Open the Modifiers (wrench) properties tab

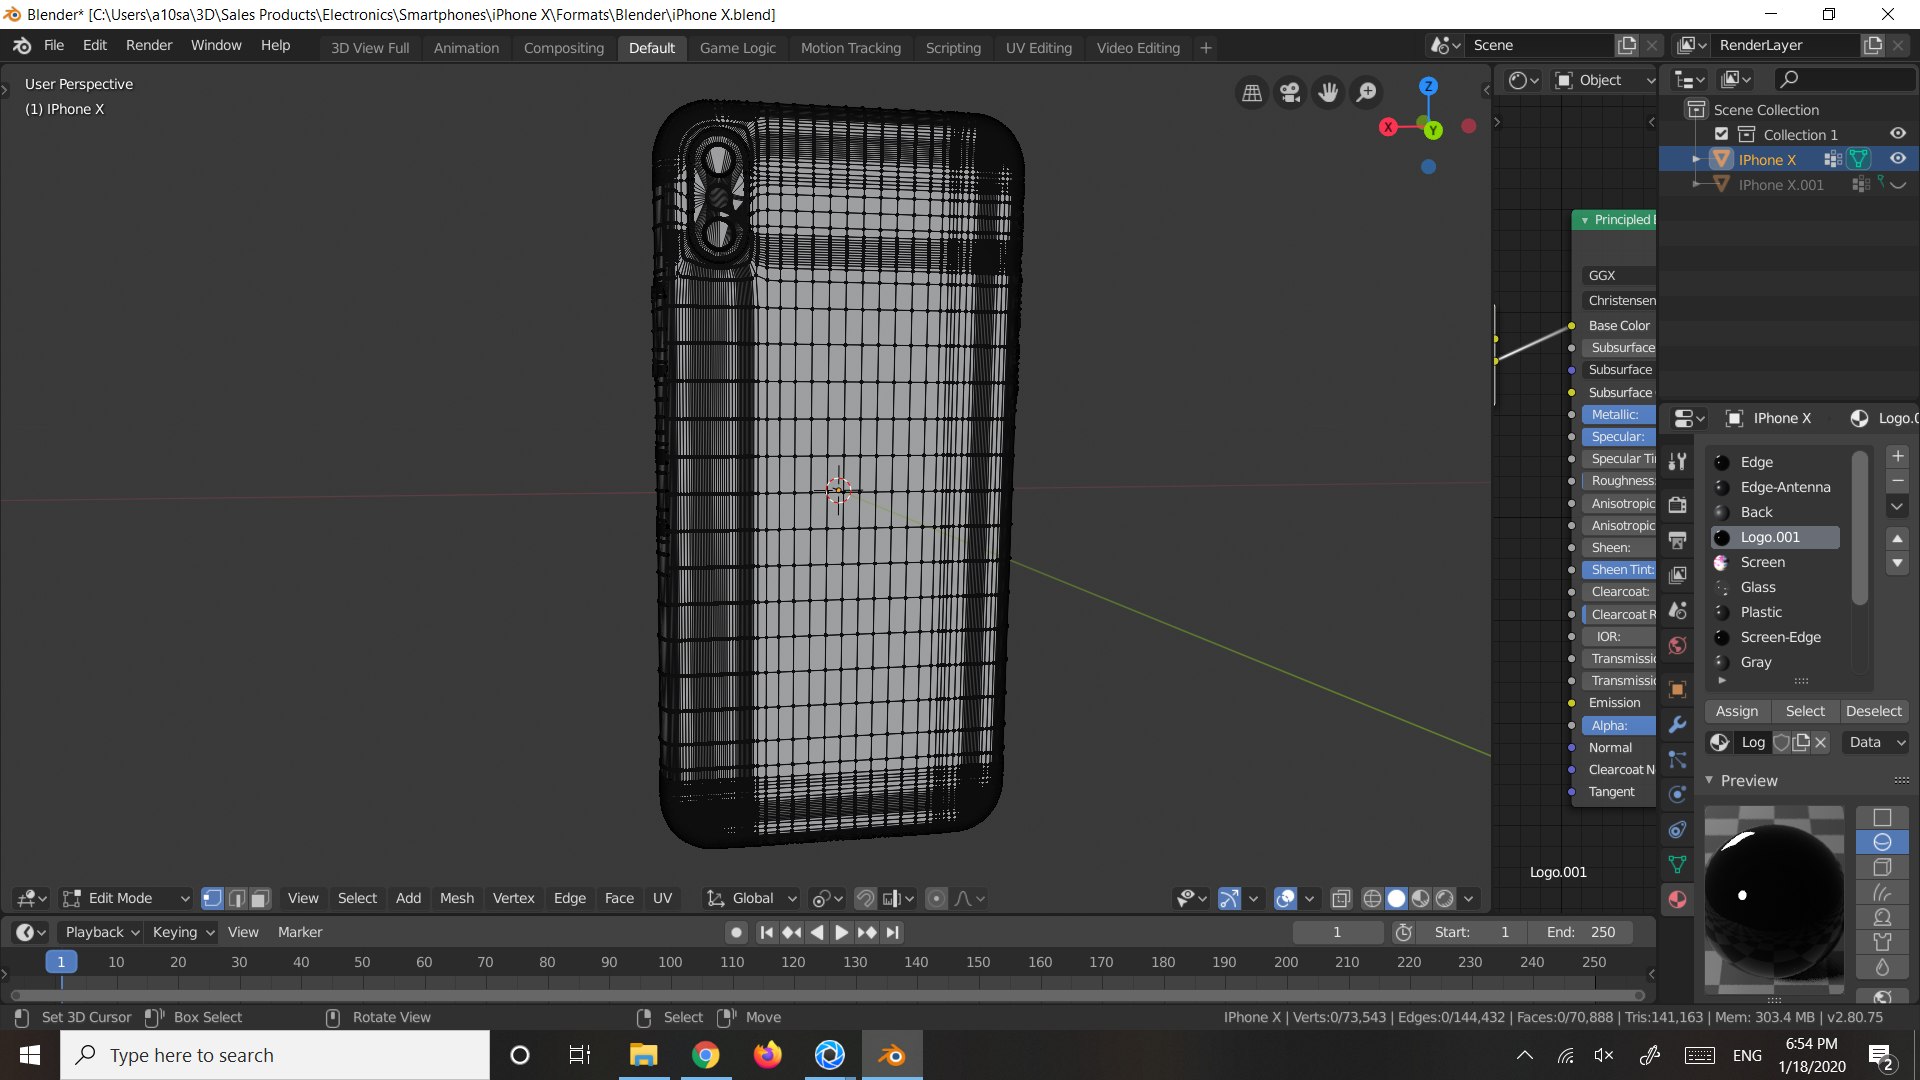click(1678, 724)
